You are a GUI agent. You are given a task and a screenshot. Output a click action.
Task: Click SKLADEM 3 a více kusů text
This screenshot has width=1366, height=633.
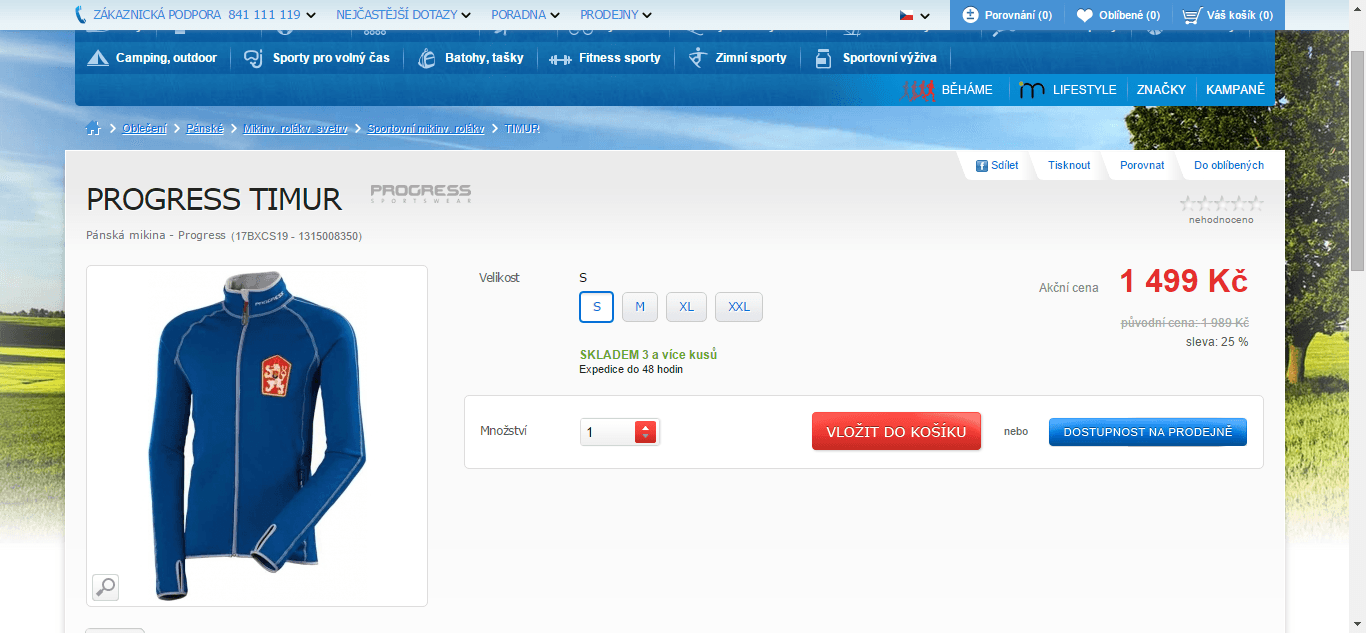(x=648, y=355)
